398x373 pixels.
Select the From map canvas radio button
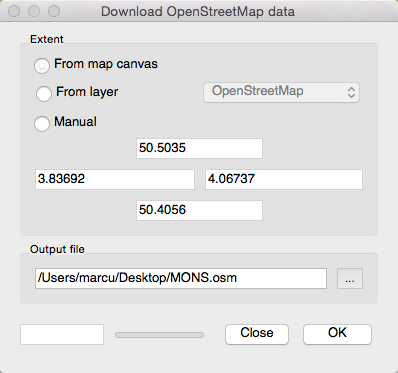pos(42,65)
